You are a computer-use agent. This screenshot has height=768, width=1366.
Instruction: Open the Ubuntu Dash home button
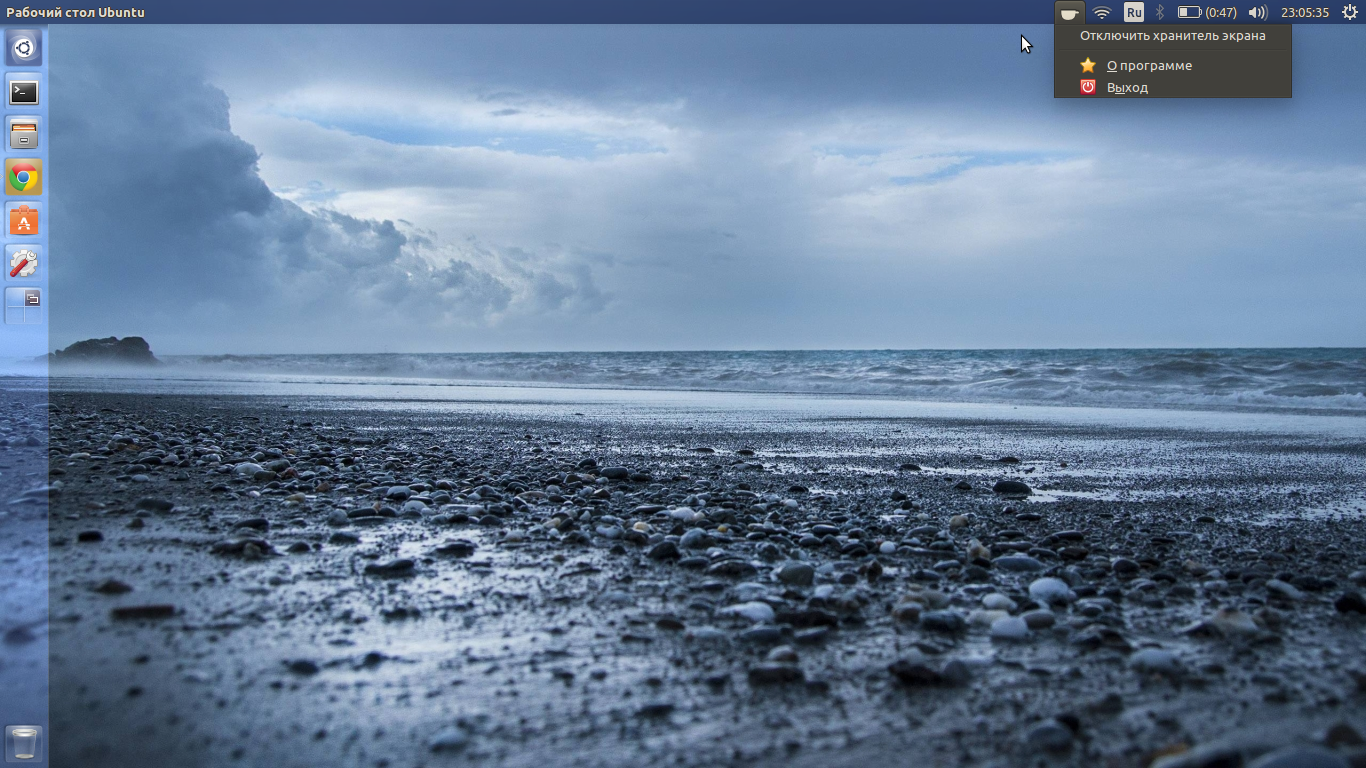point(24,47)
